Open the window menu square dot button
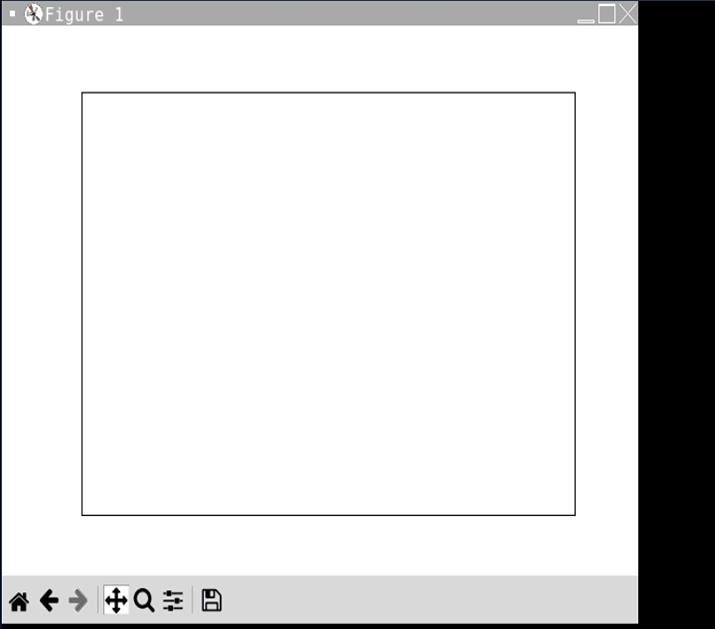Image resolution: width=715 pixels, height=629 pixels. click(x=12, y=14)
